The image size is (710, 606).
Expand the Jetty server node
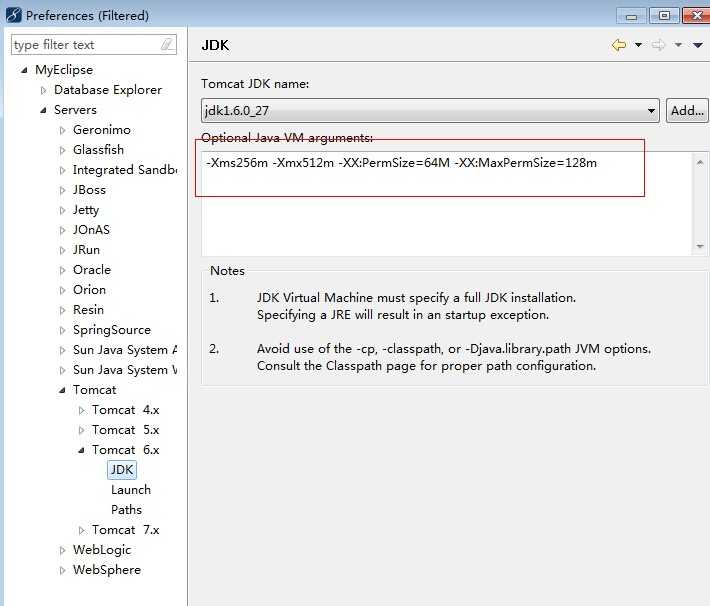click(x=62, y=210)
